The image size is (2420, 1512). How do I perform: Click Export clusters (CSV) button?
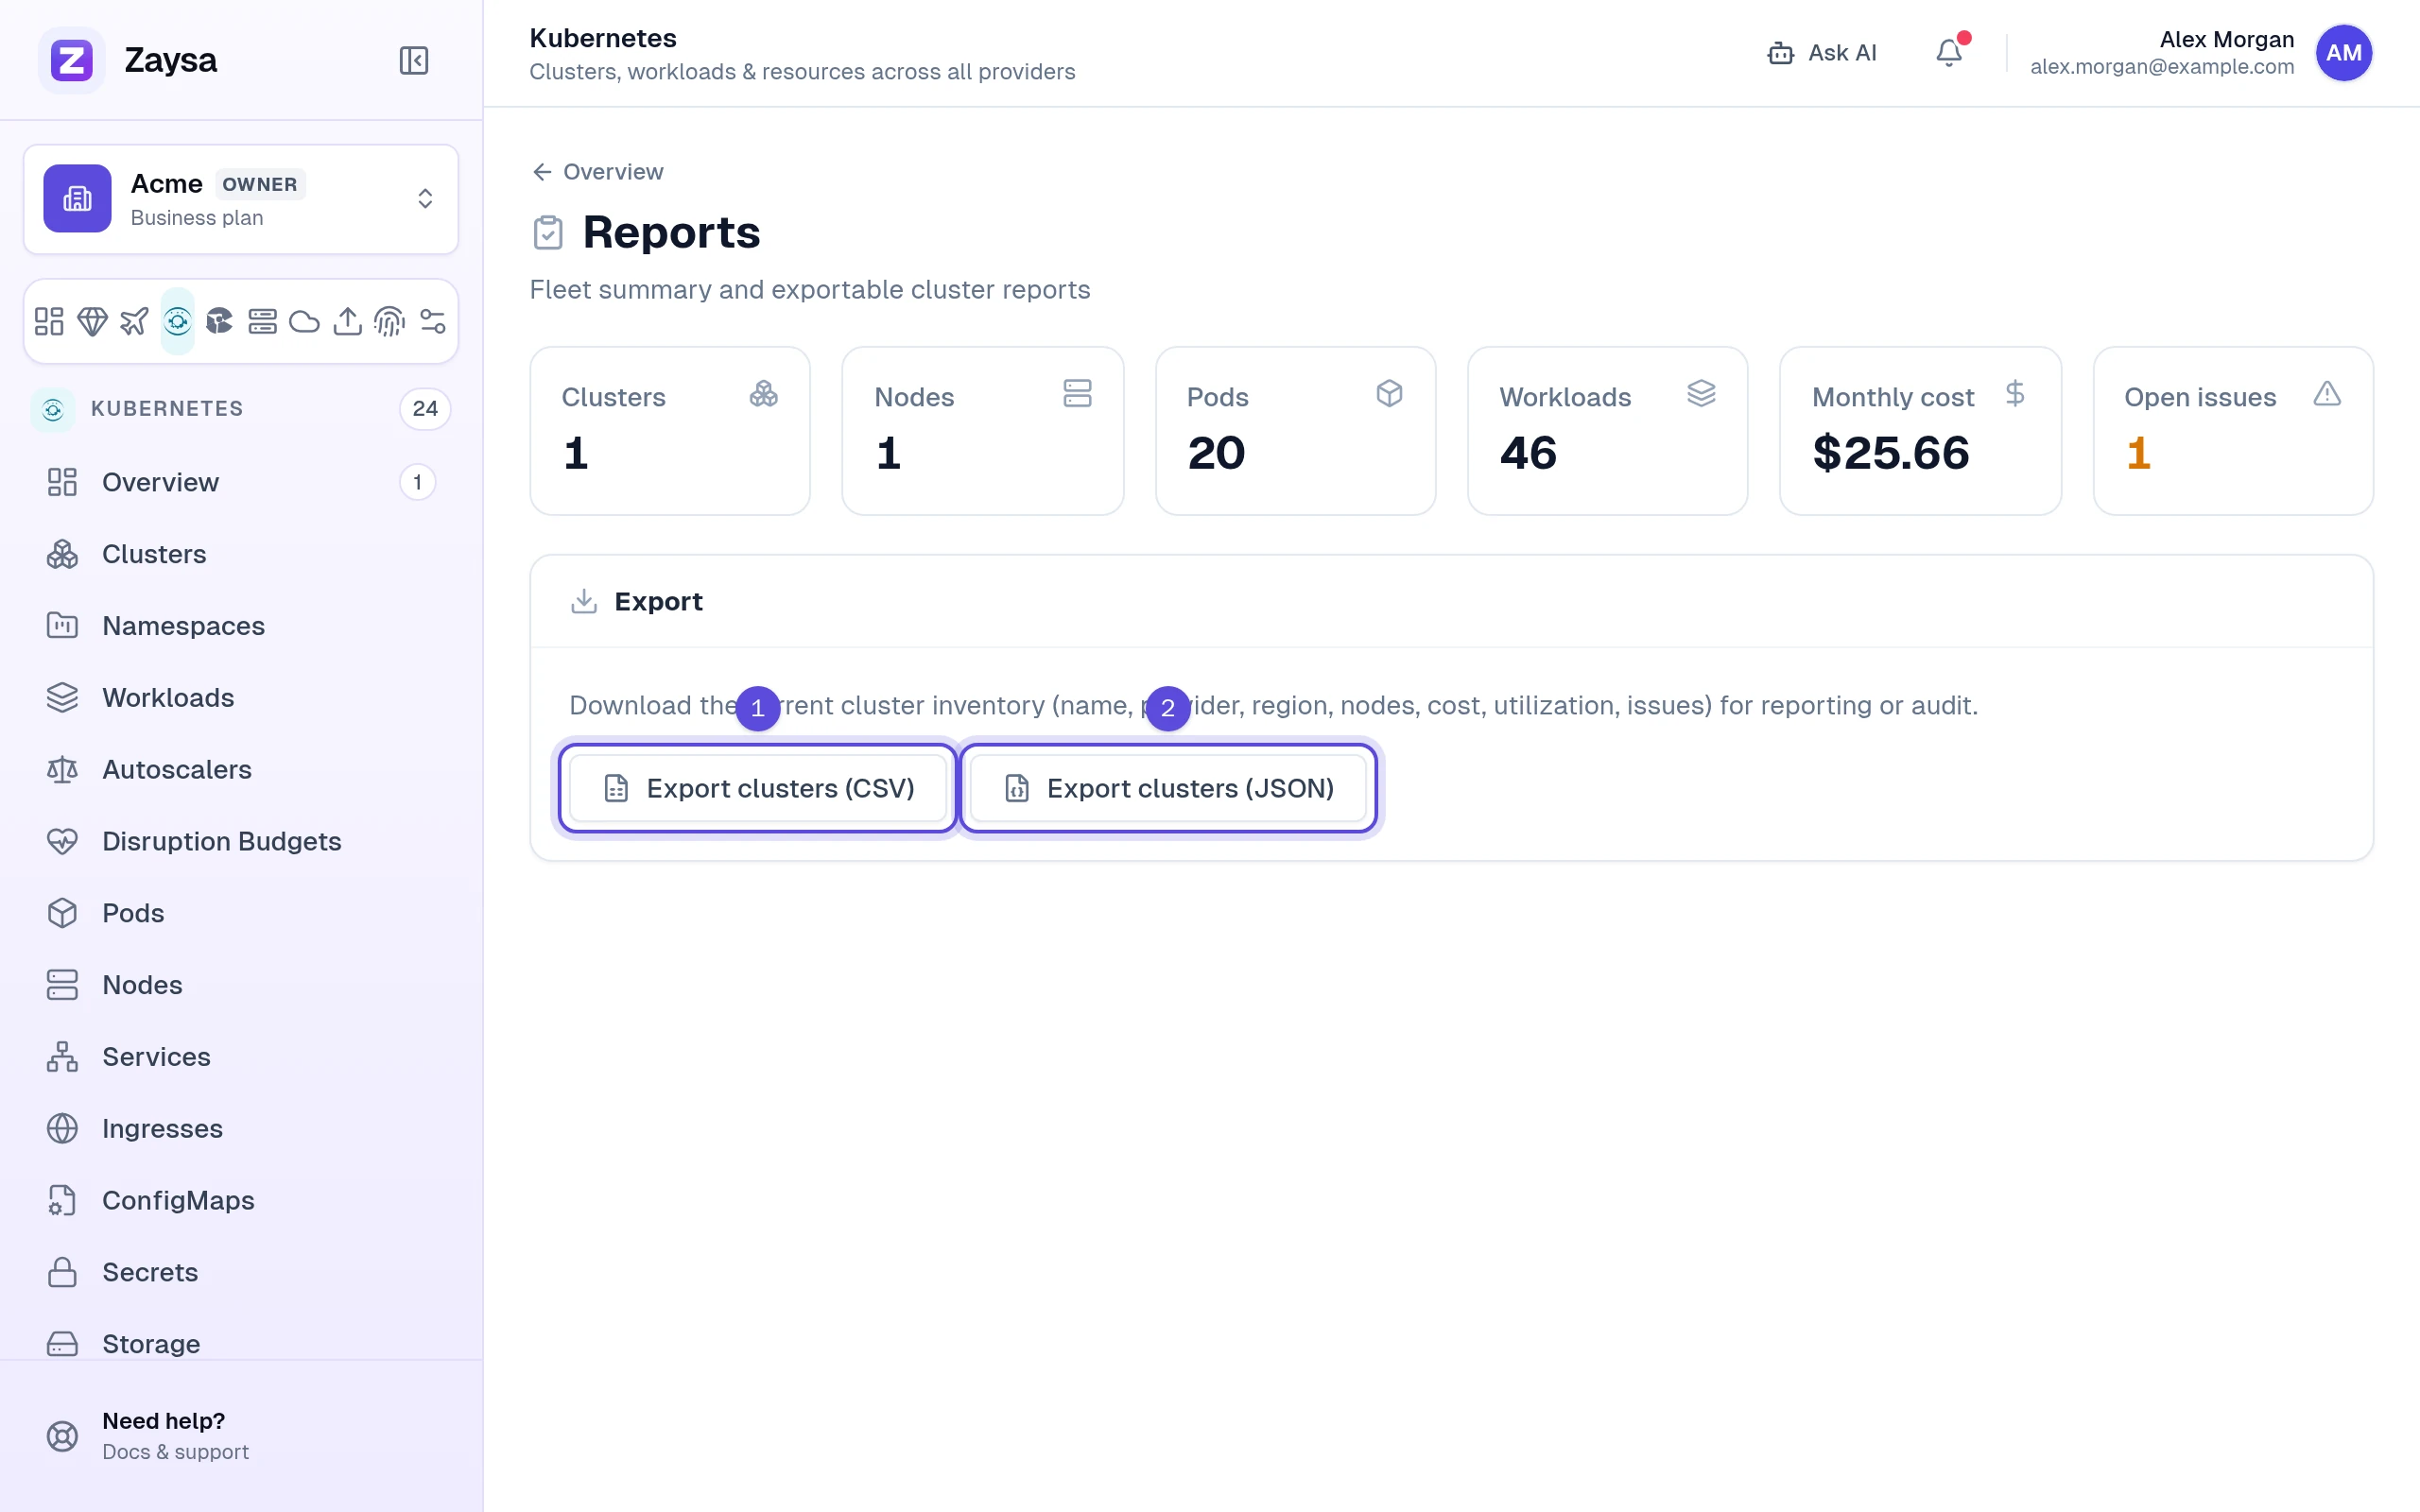[x=758, y=788]
